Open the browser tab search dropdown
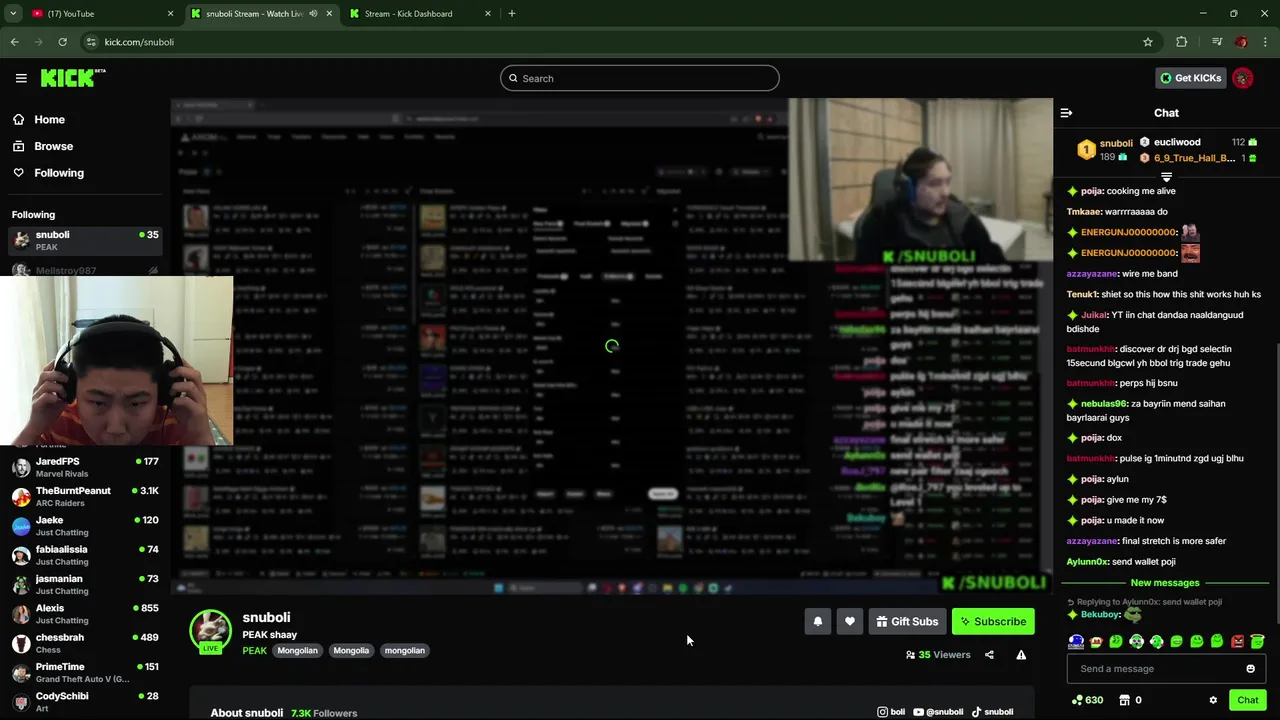The width and height of the screenshot is (1280, 720). (x=13, y=14)
